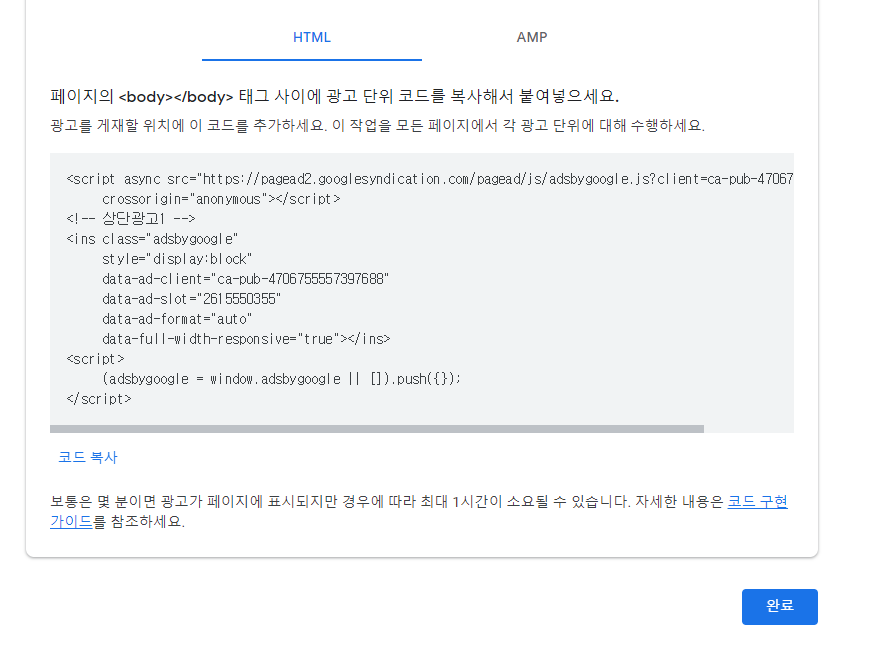Click the instruction text starting 광고를 게재할
The height and width of the screenshot is (669, 877).
tap(378, 125)
